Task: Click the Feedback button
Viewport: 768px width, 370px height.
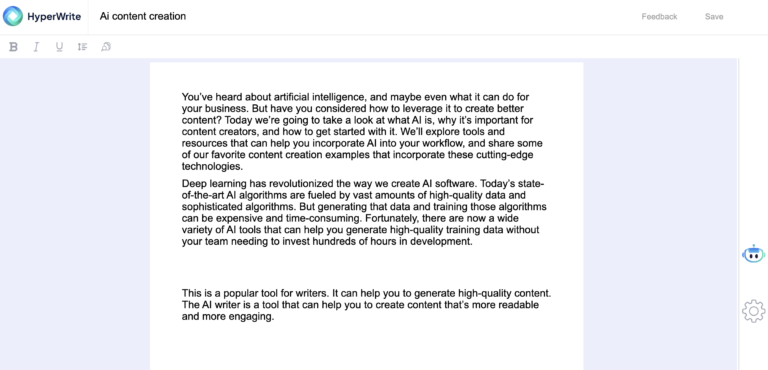Action: [659, 17]
